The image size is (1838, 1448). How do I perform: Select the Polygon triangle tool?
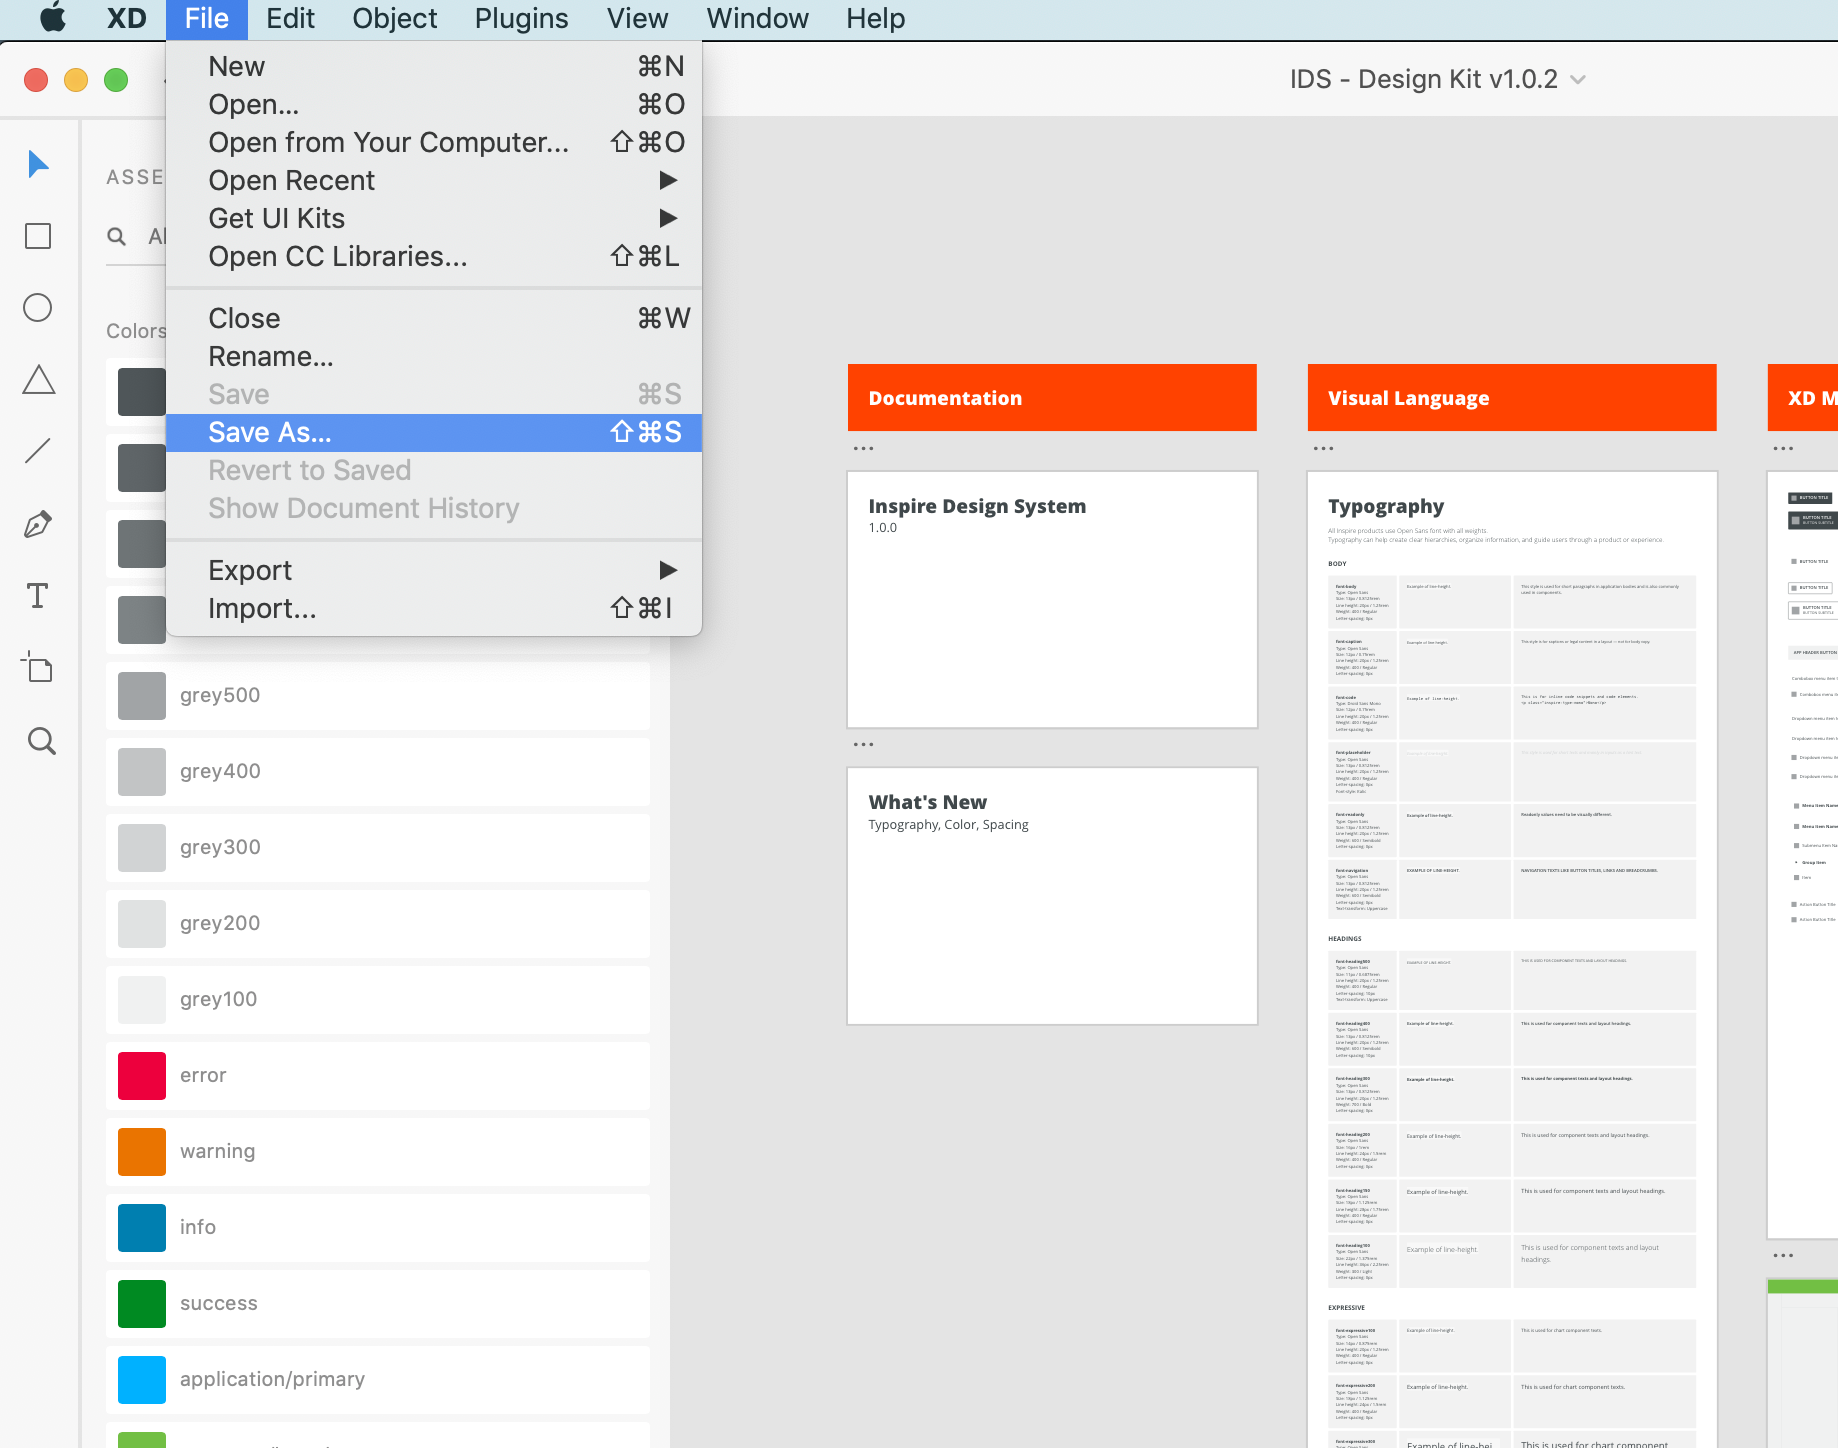[38, 380]
